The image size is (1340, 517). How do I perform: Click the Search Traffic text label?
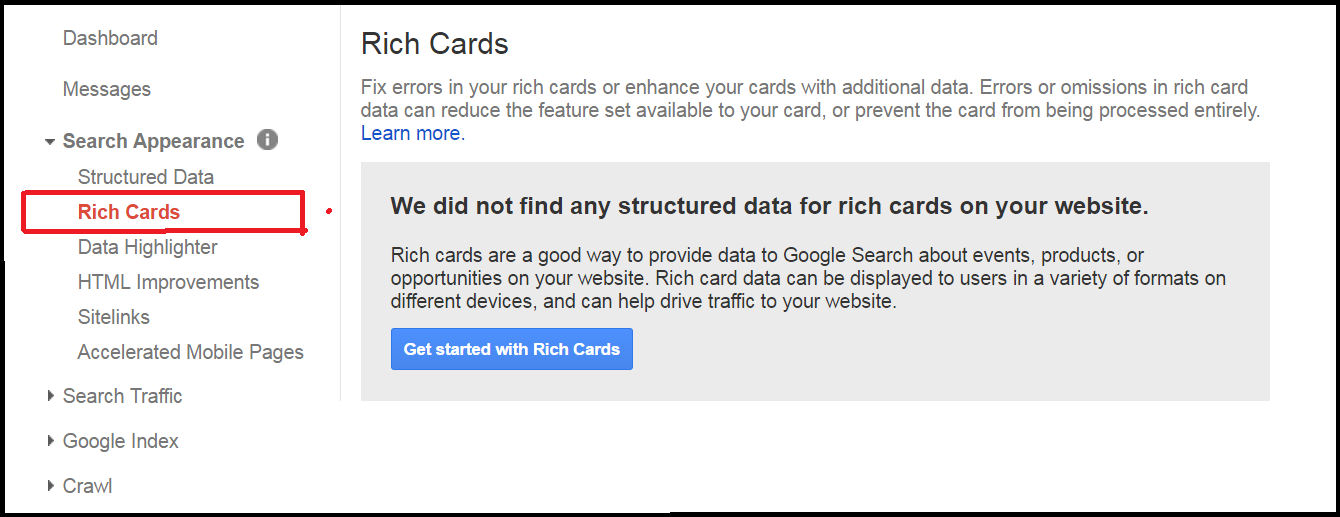pos(122,396)
